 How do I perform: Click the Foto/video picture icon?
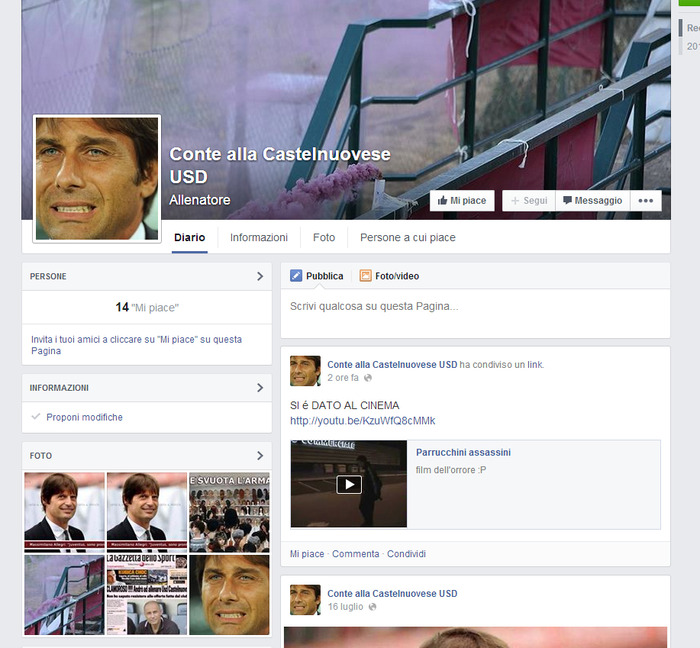click(x=365, y=276)
